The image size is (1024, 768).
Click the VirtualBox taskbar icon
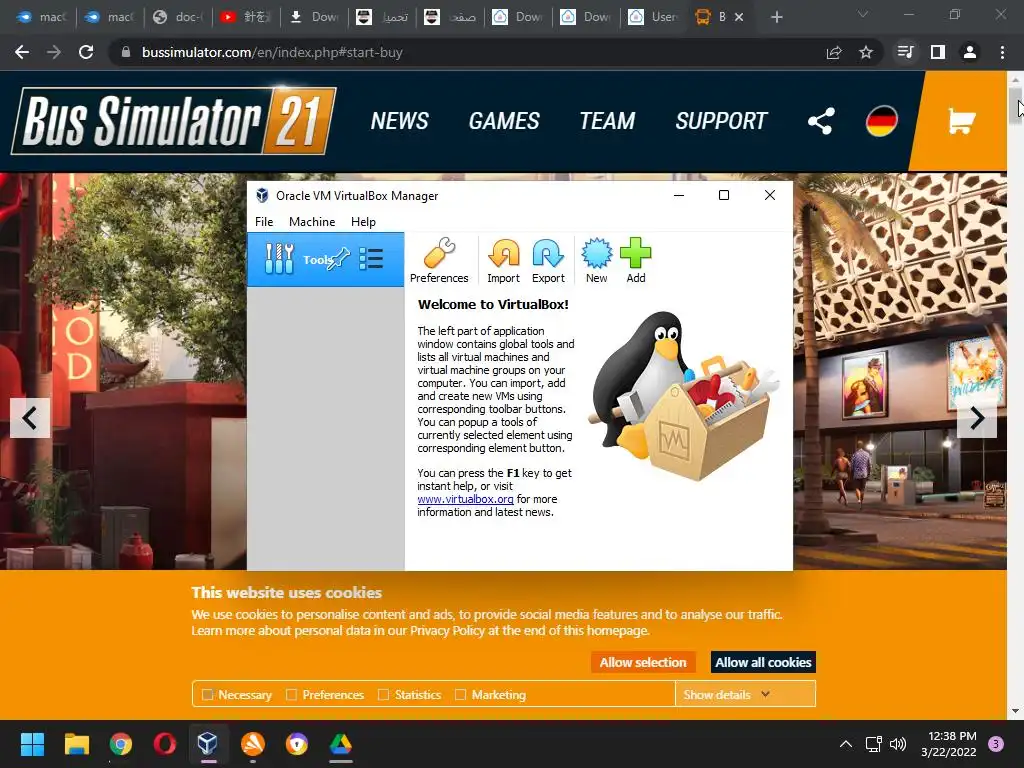click(208, 744)
